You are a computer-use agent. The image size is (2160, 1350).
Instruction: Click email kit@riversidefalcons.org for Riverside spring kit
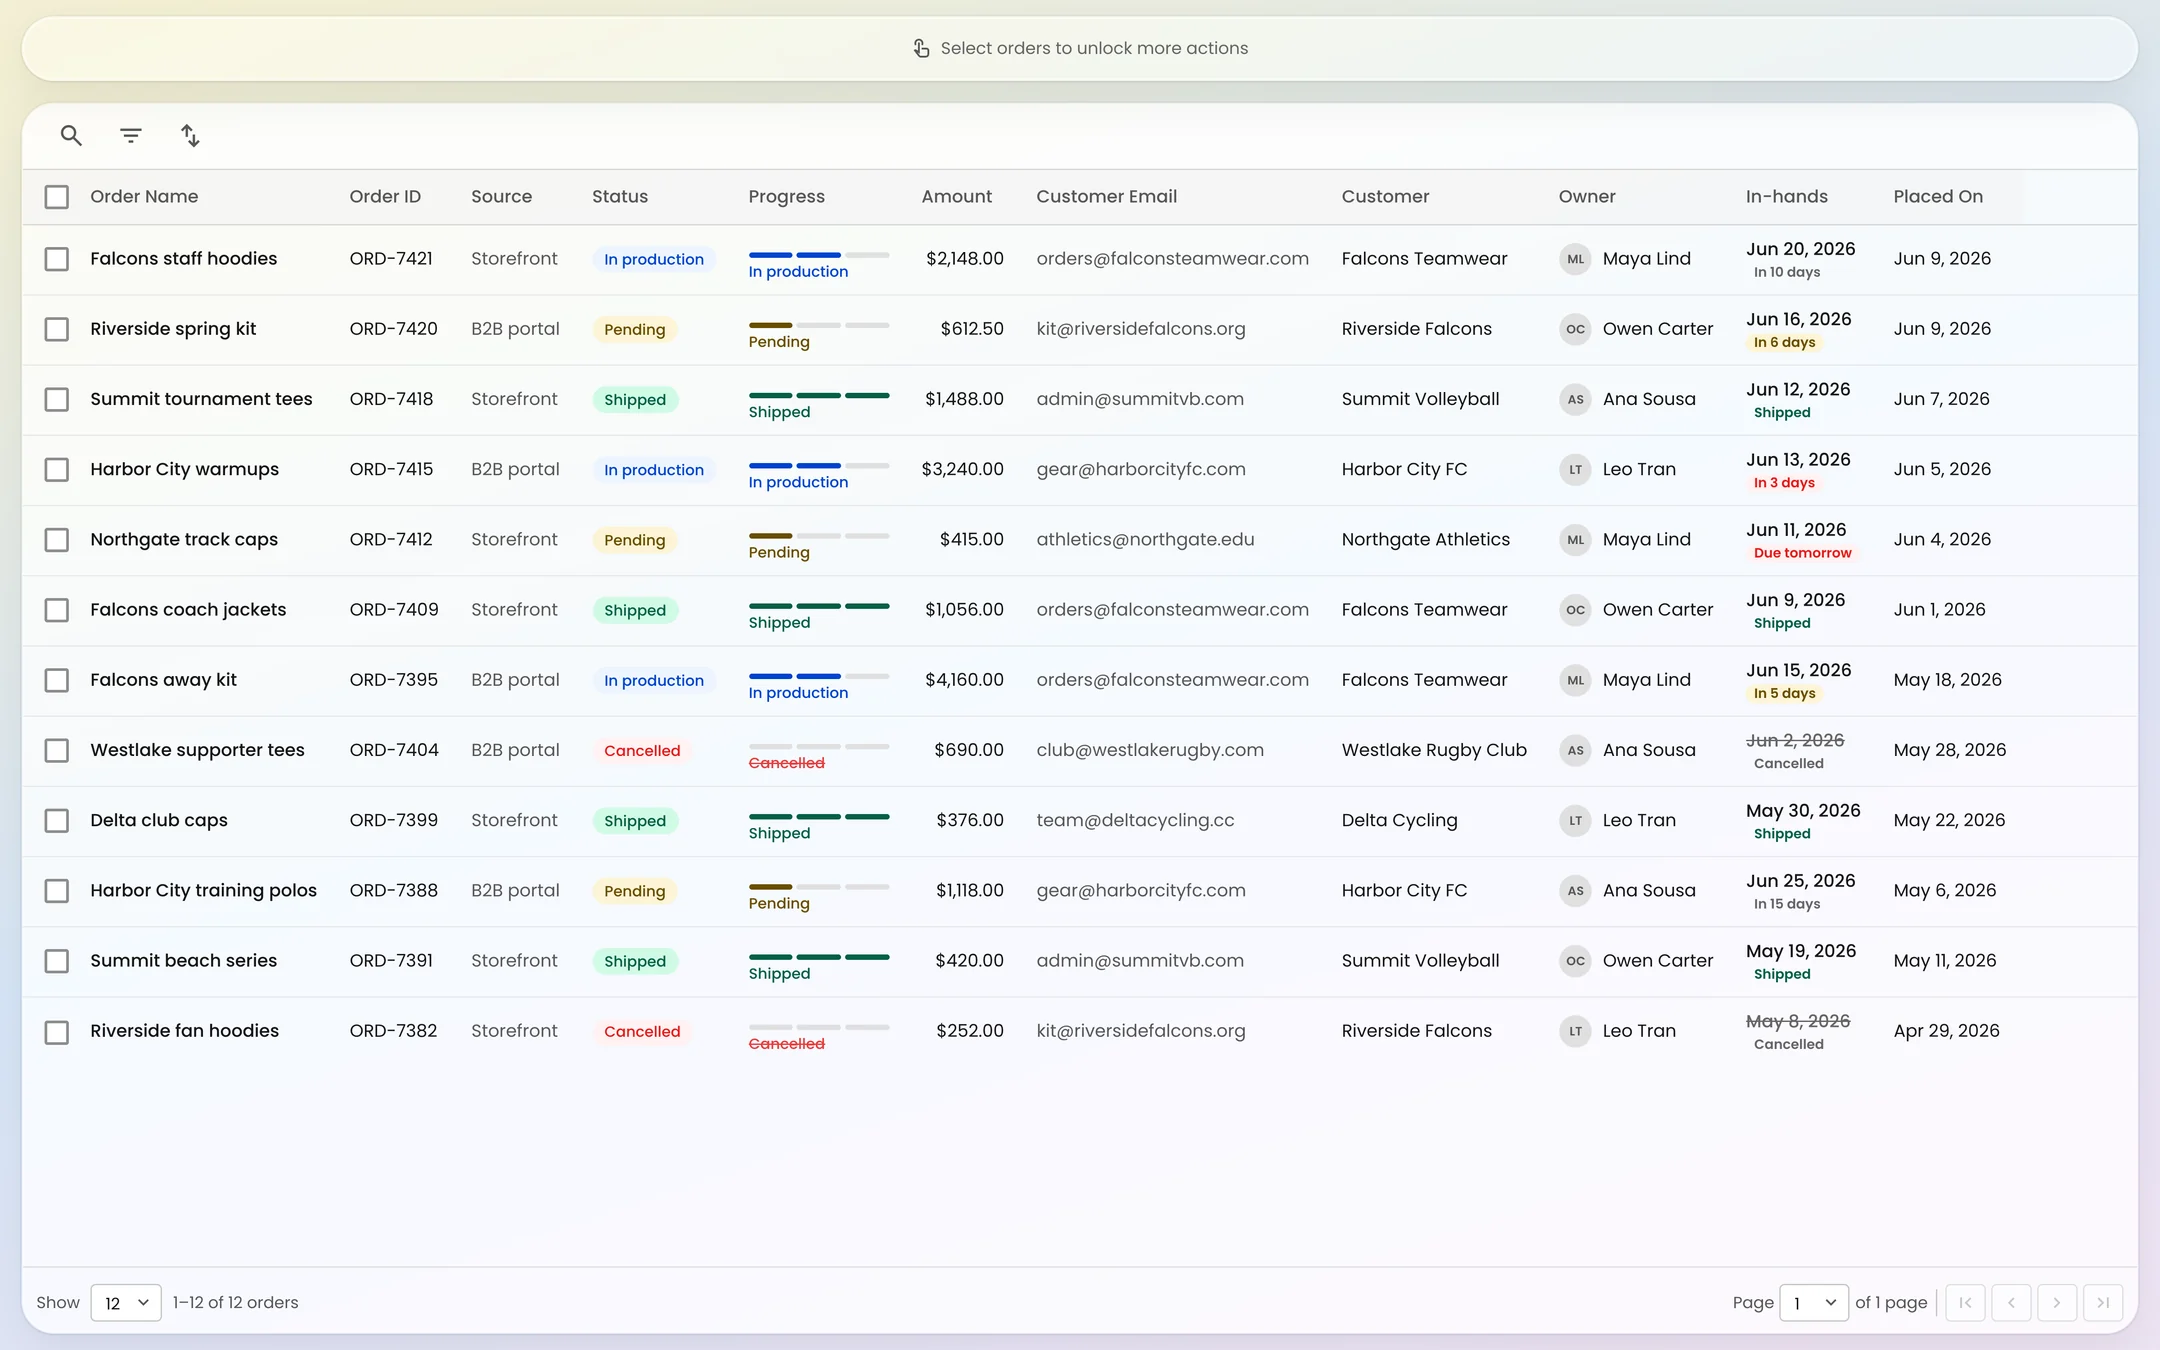point(1141,329)
